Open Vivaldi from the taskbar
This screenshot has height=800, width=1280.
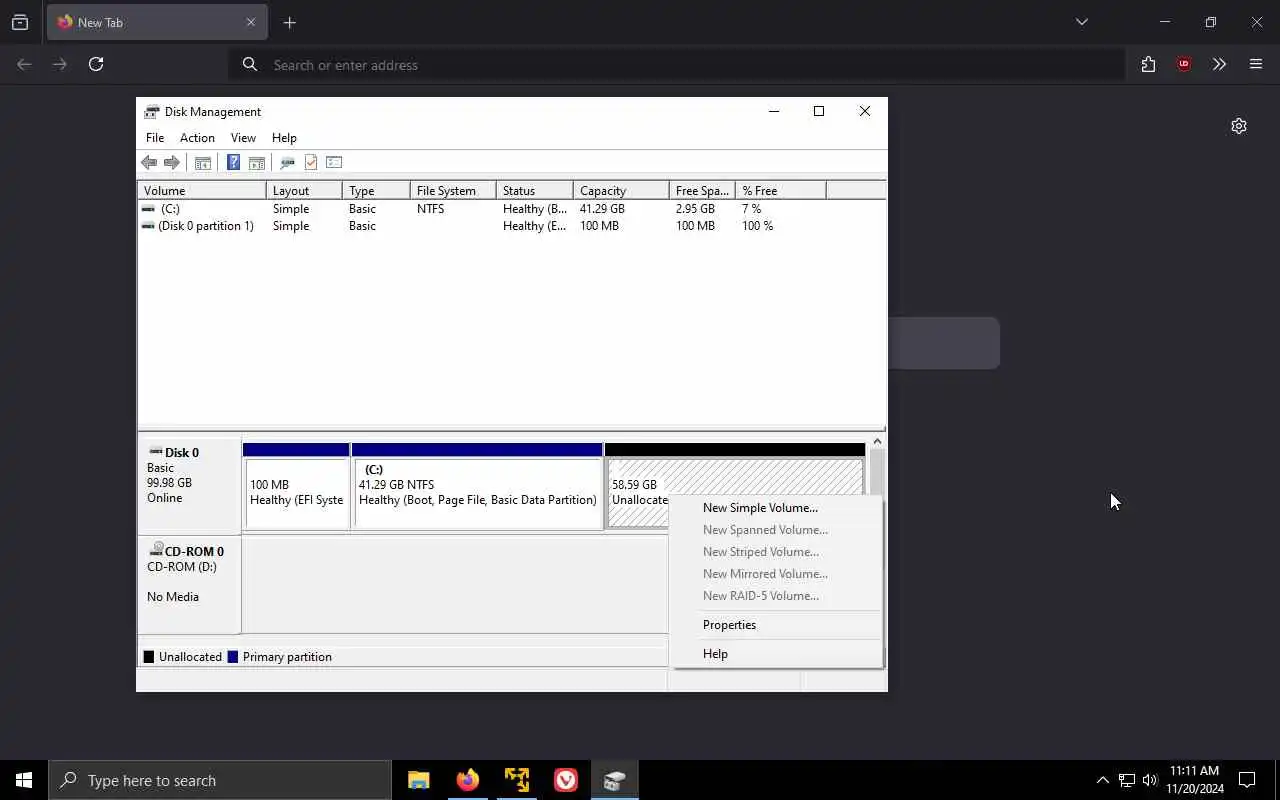[566, 780]
